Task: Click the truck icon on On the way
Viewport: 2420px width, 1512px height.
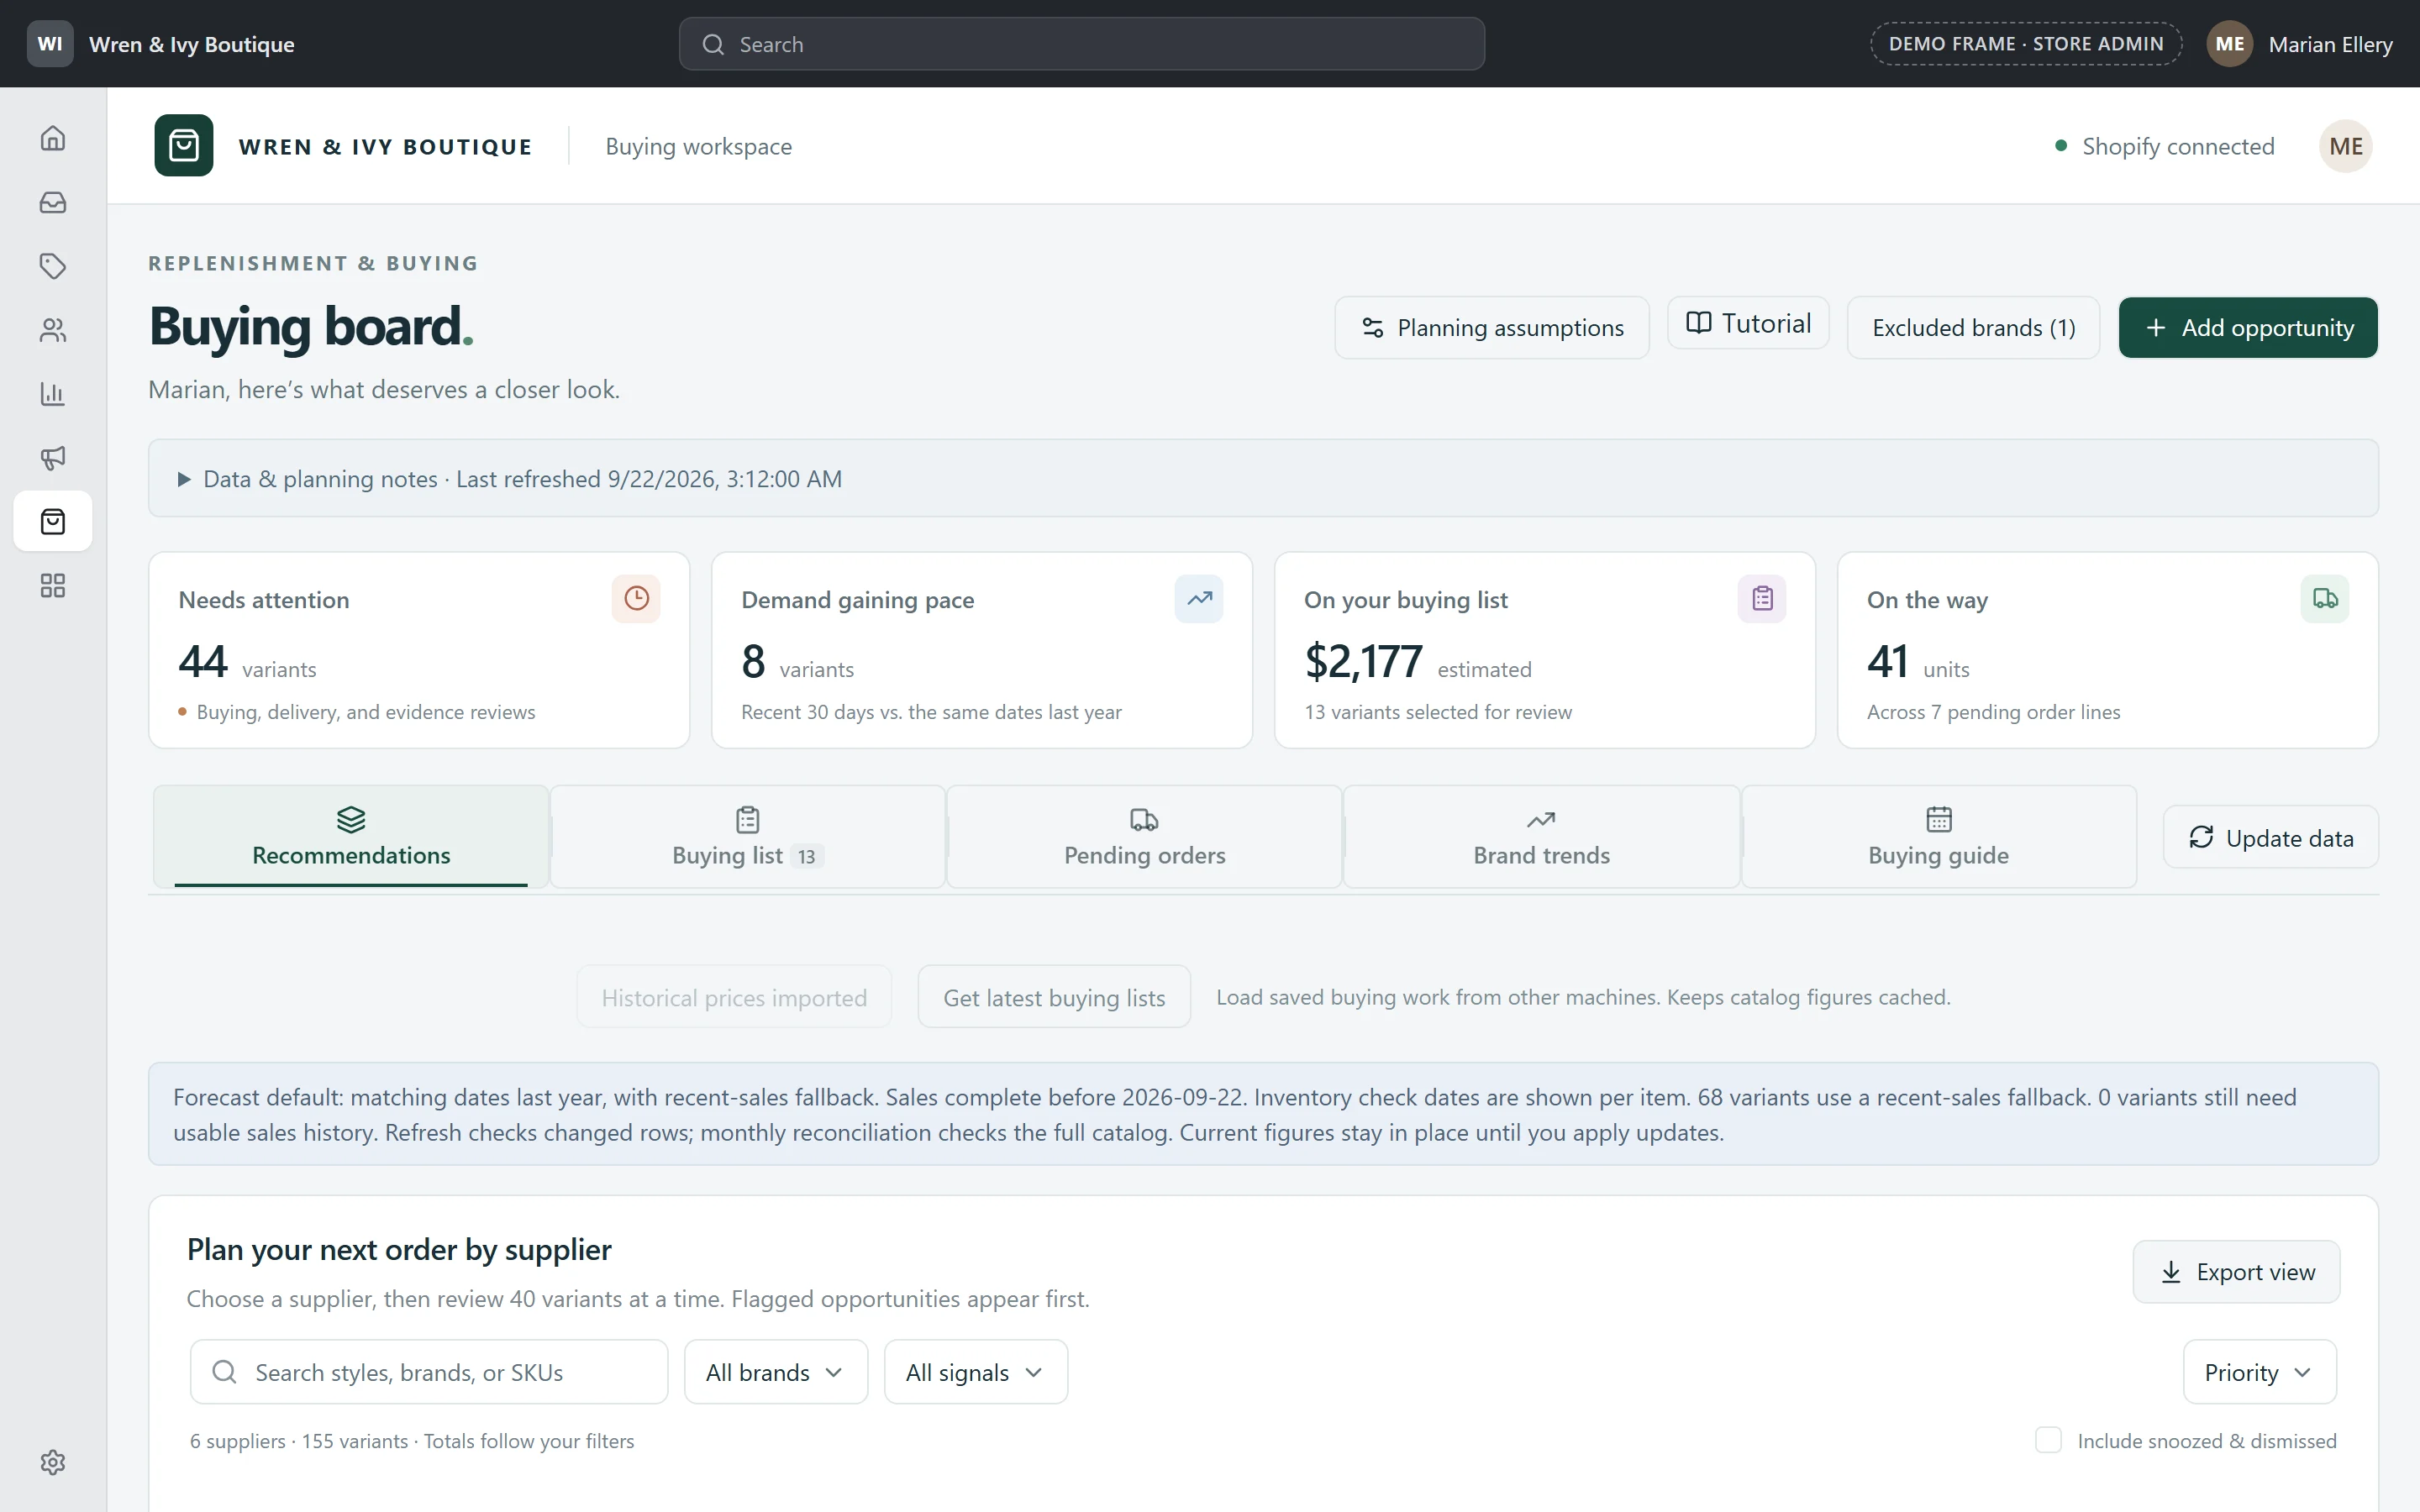Action: click(x=2325, y=599)
